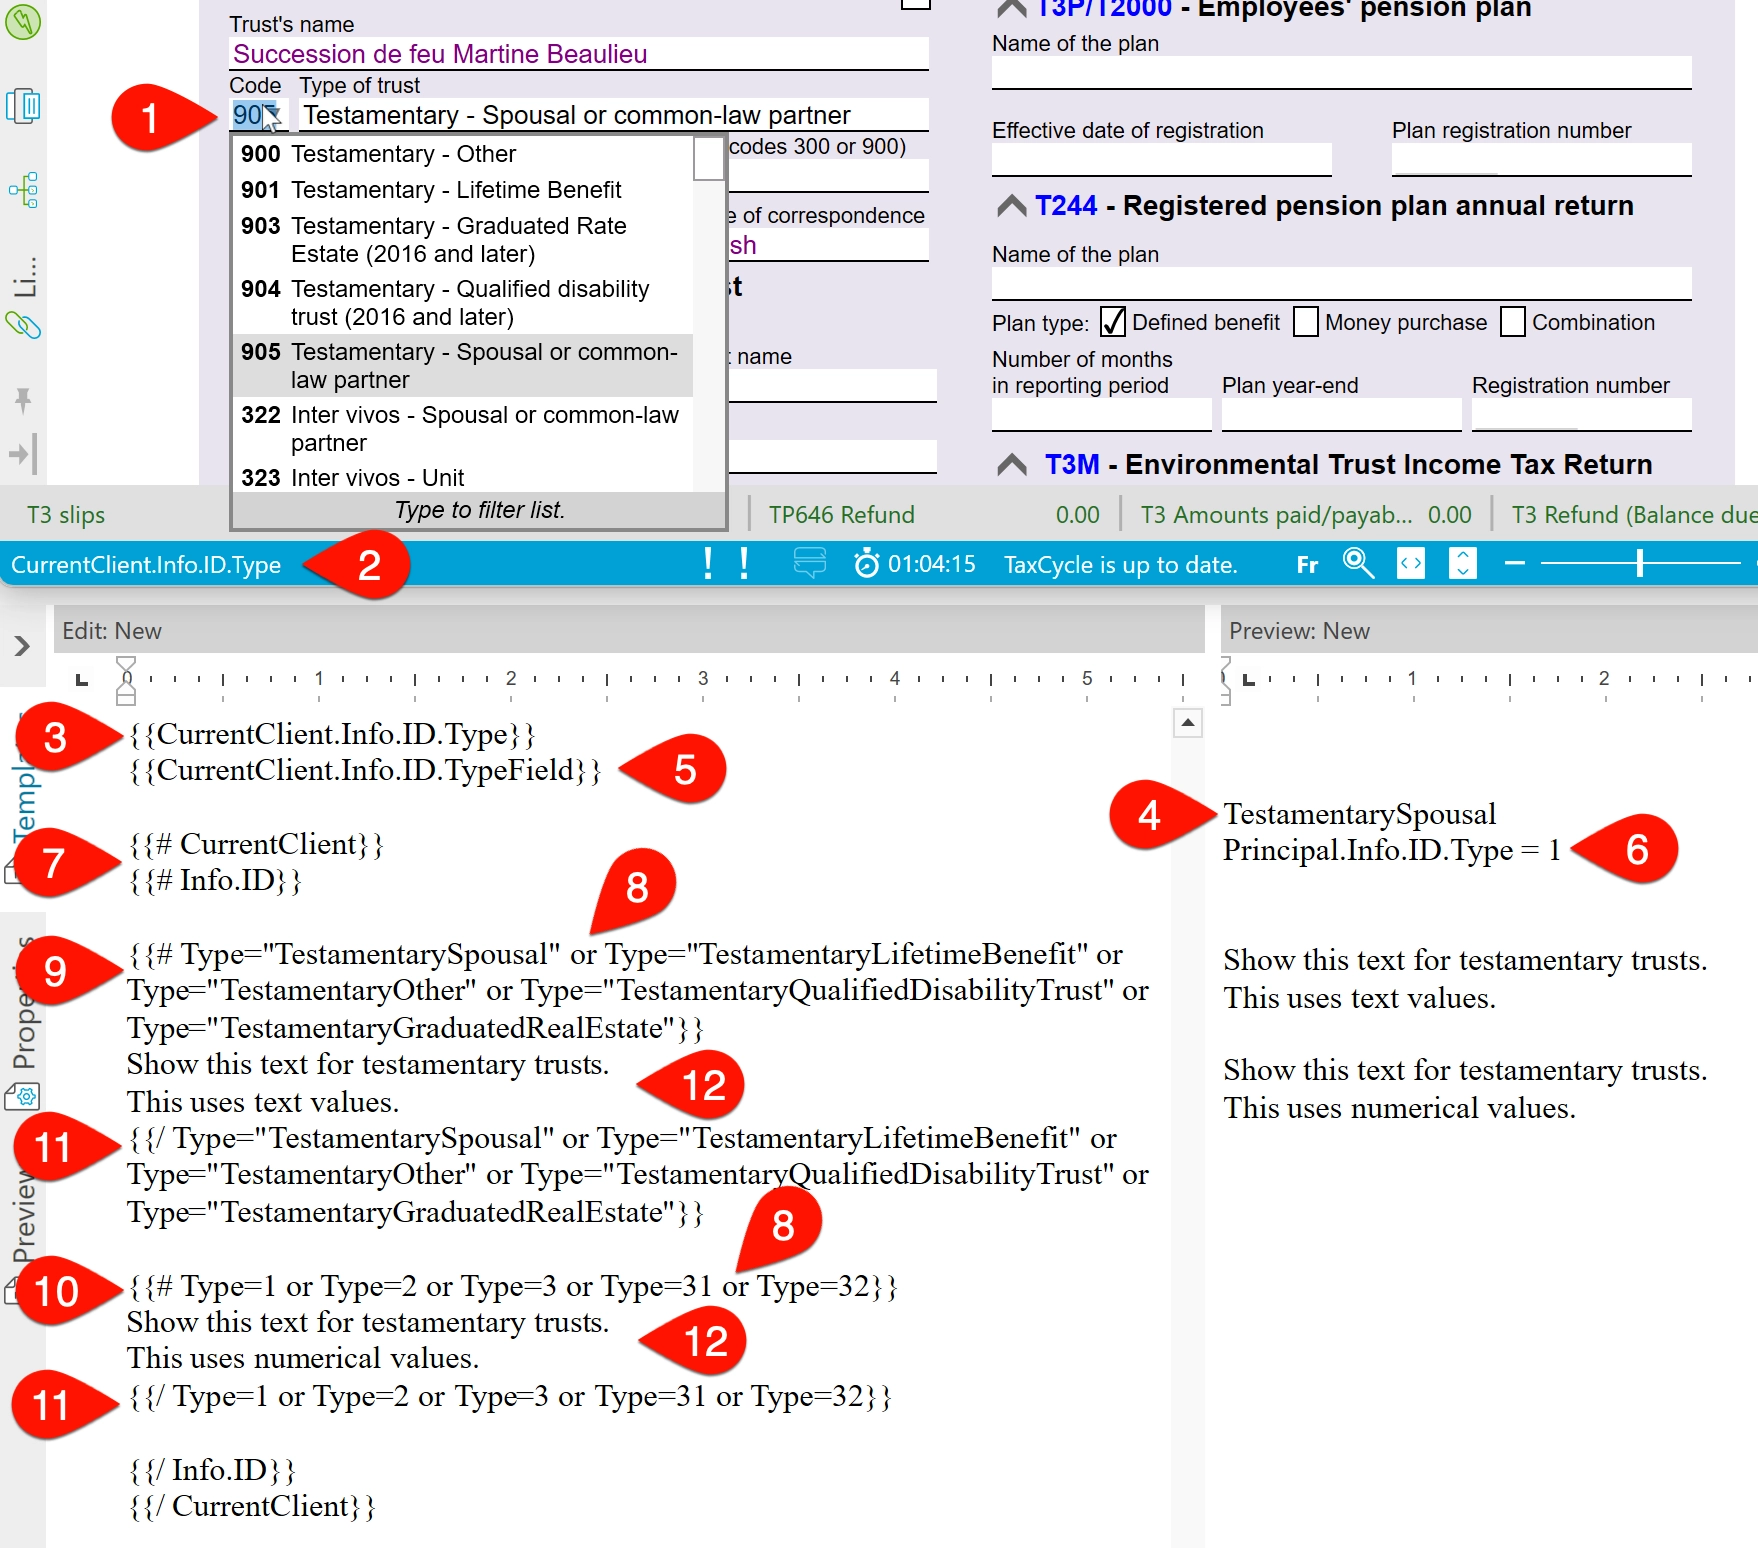Open the Preview side tab
The image size is (1758, 1548).
pos(23,1215)
